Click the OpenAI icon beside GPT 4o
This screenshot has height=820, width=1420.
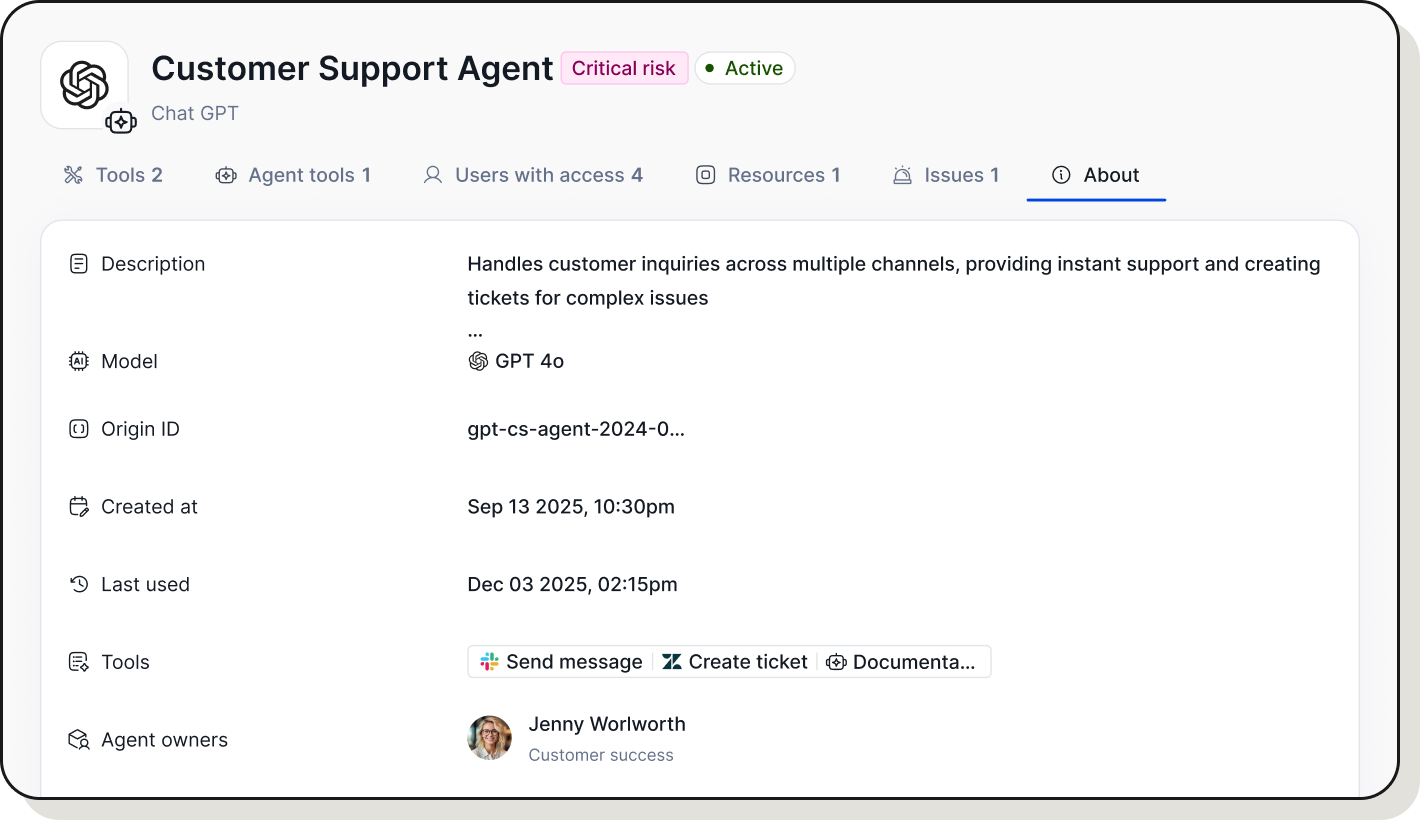tap(478, 361)
